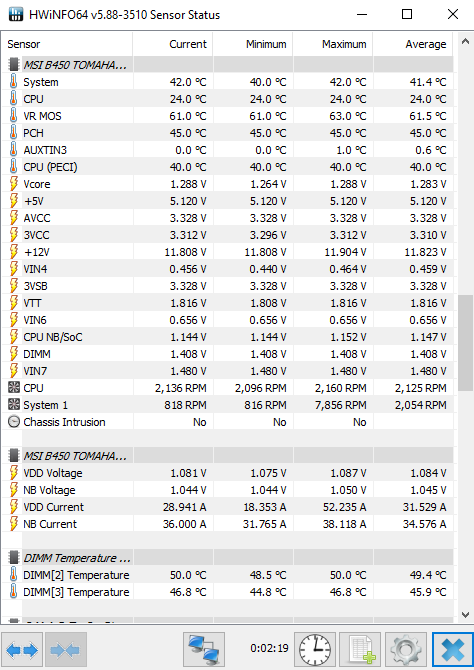Click the Average column header

(x=413, y=44)
